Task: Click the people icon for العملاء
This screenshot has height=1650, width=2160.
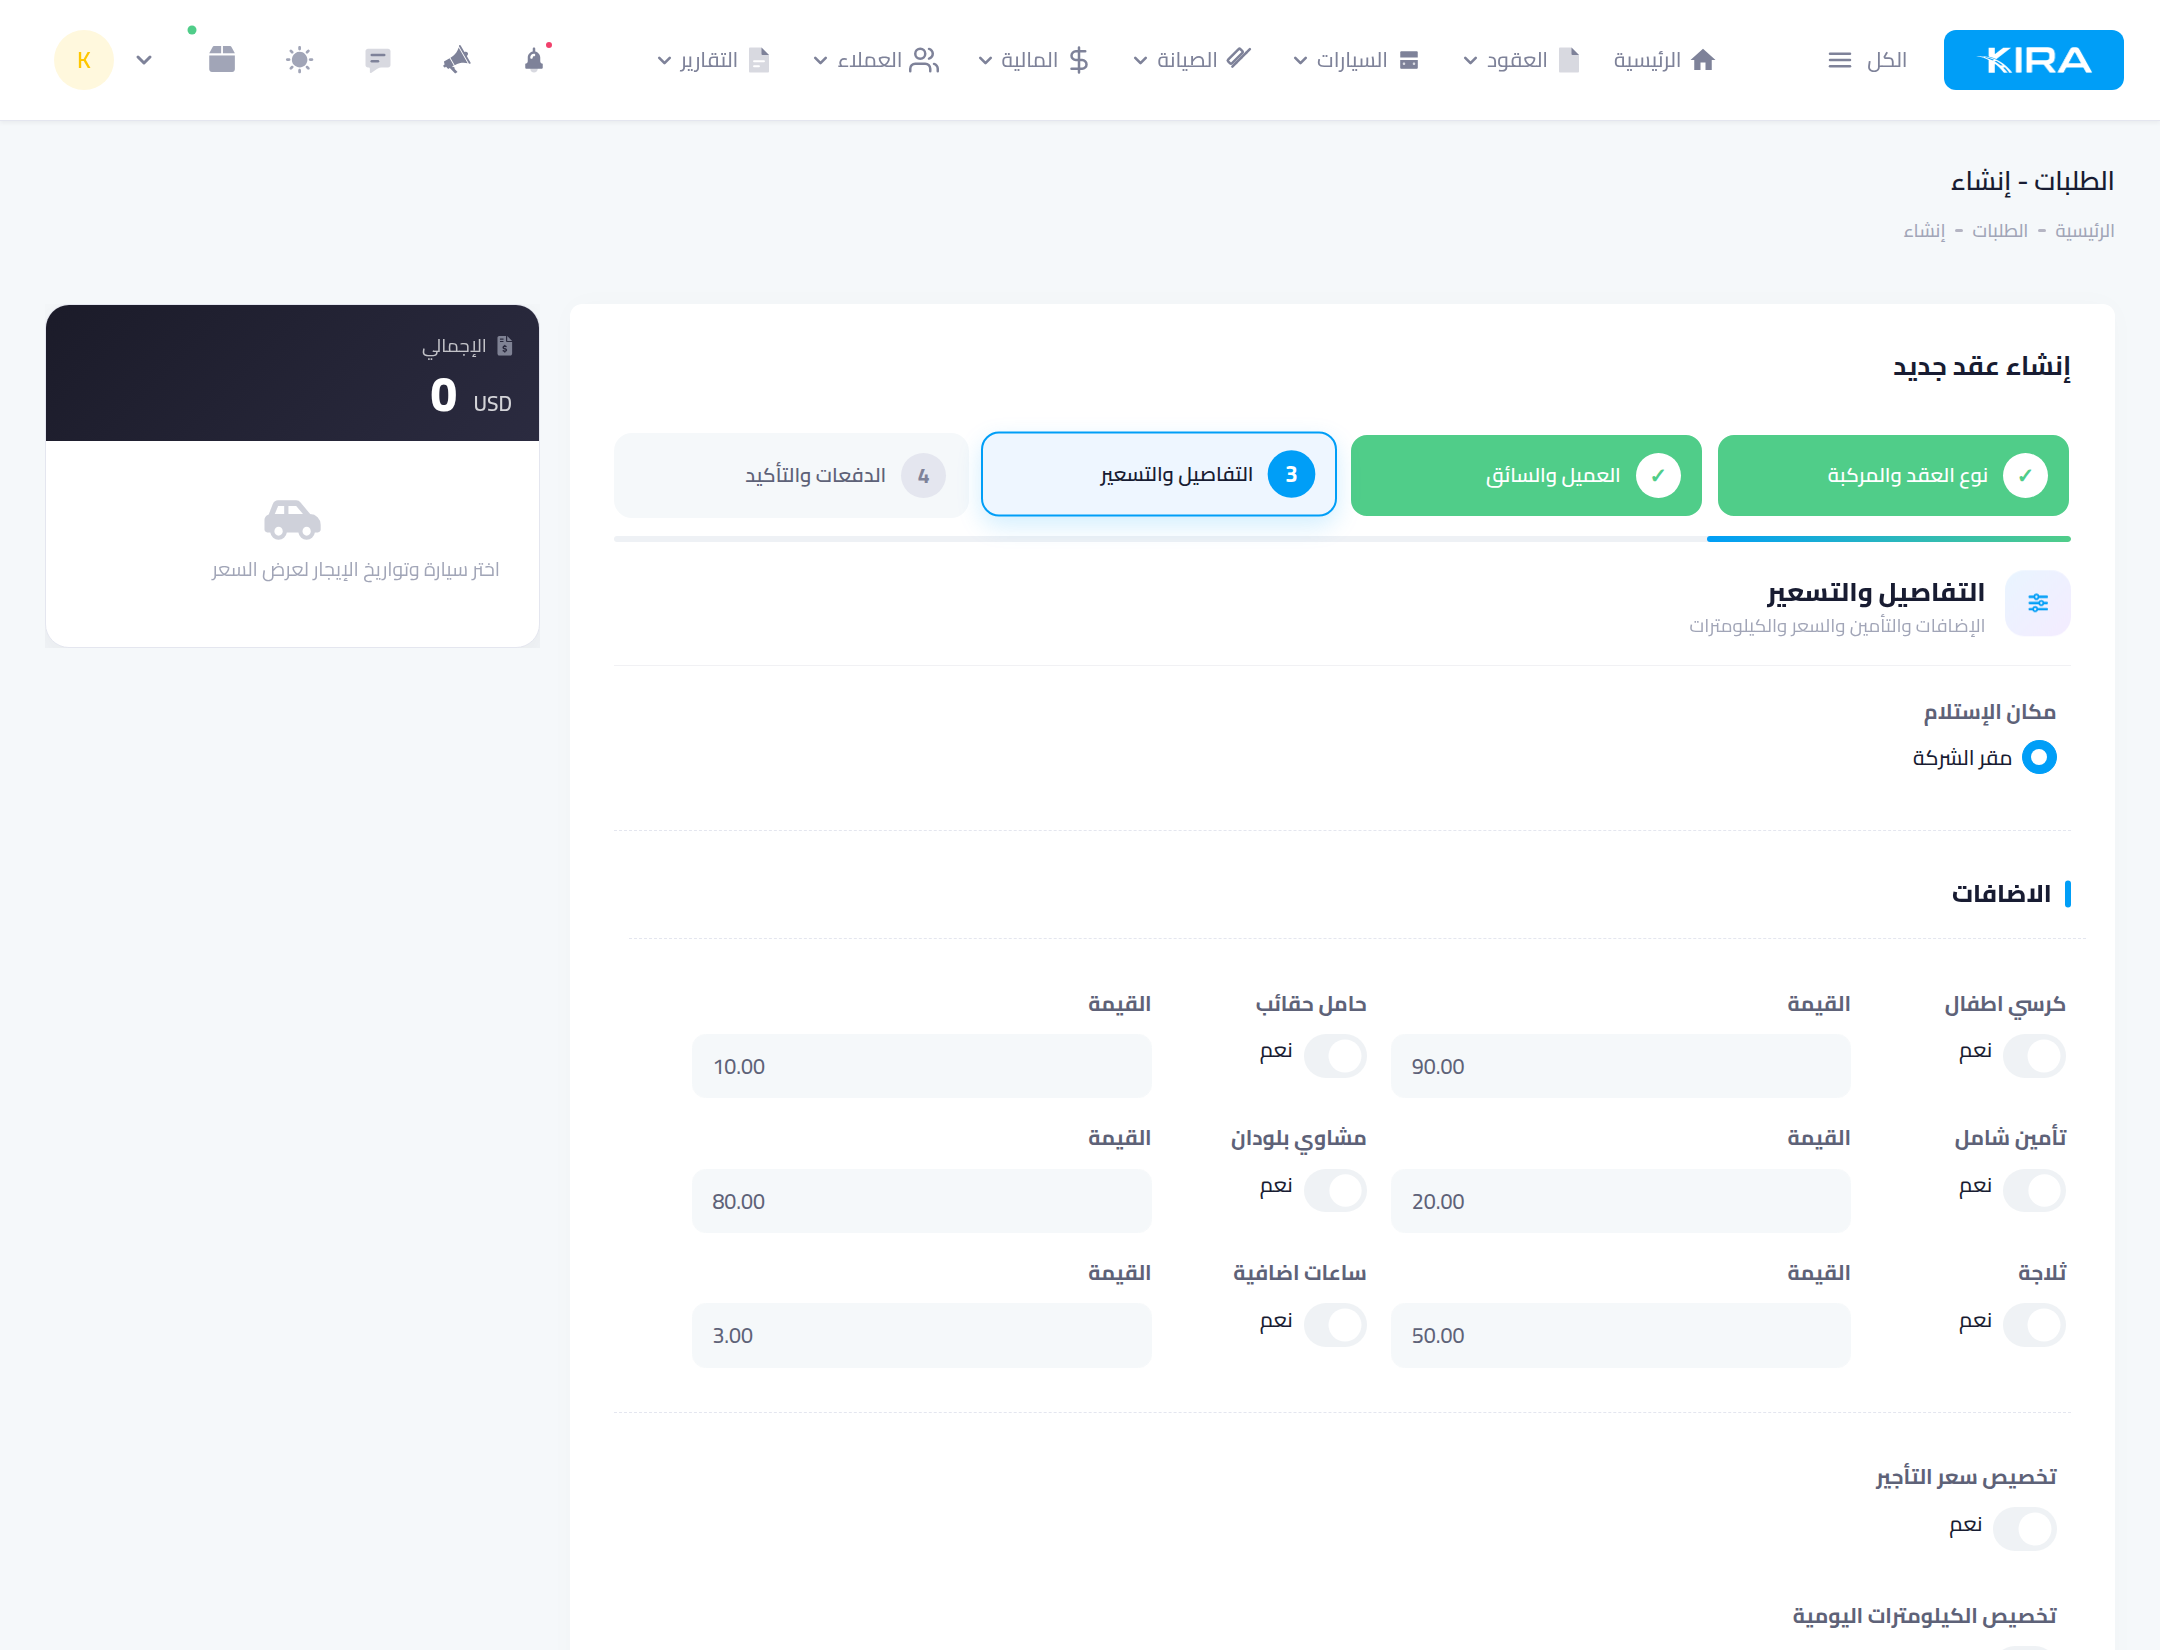Action: click(x=924, y=60)
